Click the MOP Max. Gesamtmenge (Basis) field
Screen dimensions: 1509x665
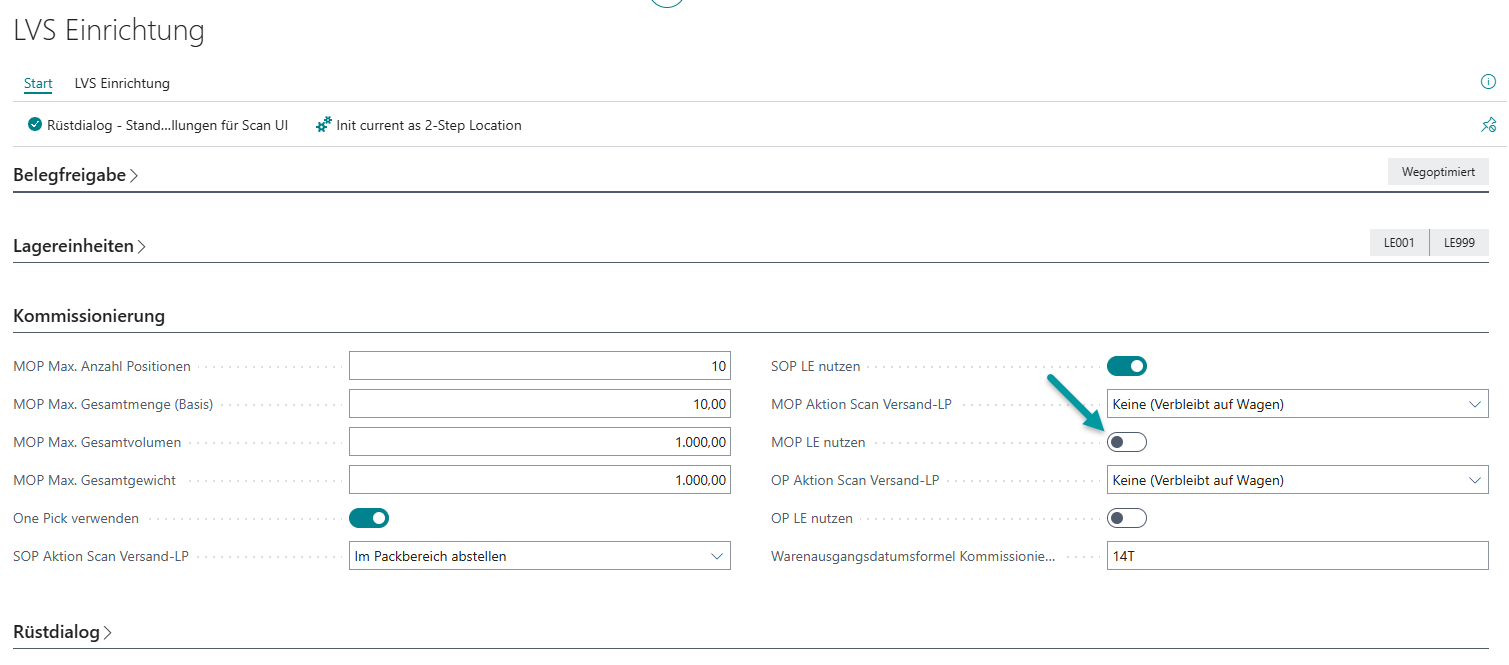(540, 404)
